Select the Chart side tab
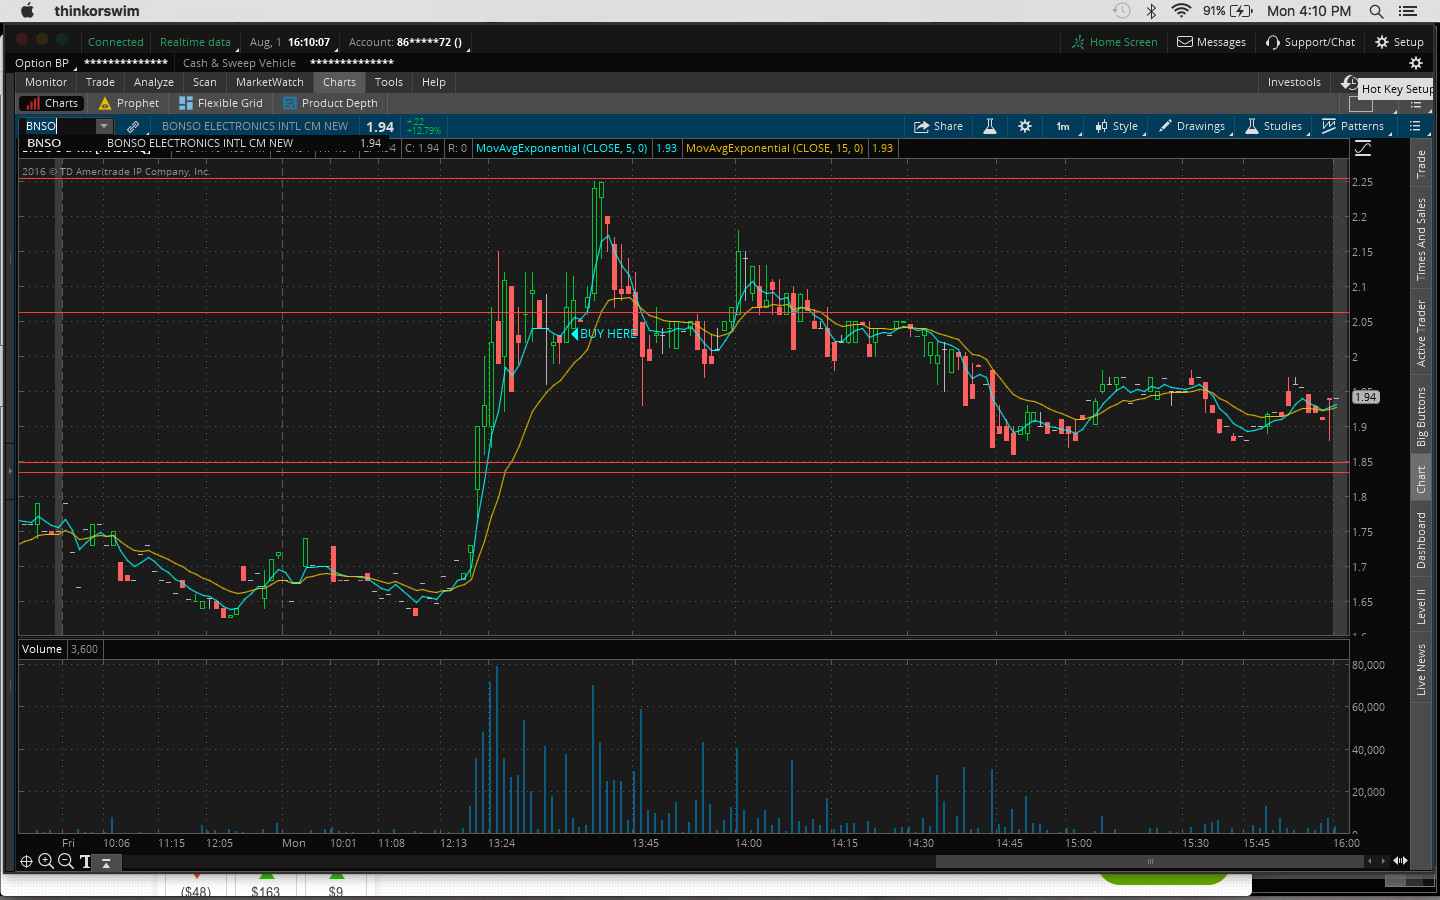 coord(1421,480)
